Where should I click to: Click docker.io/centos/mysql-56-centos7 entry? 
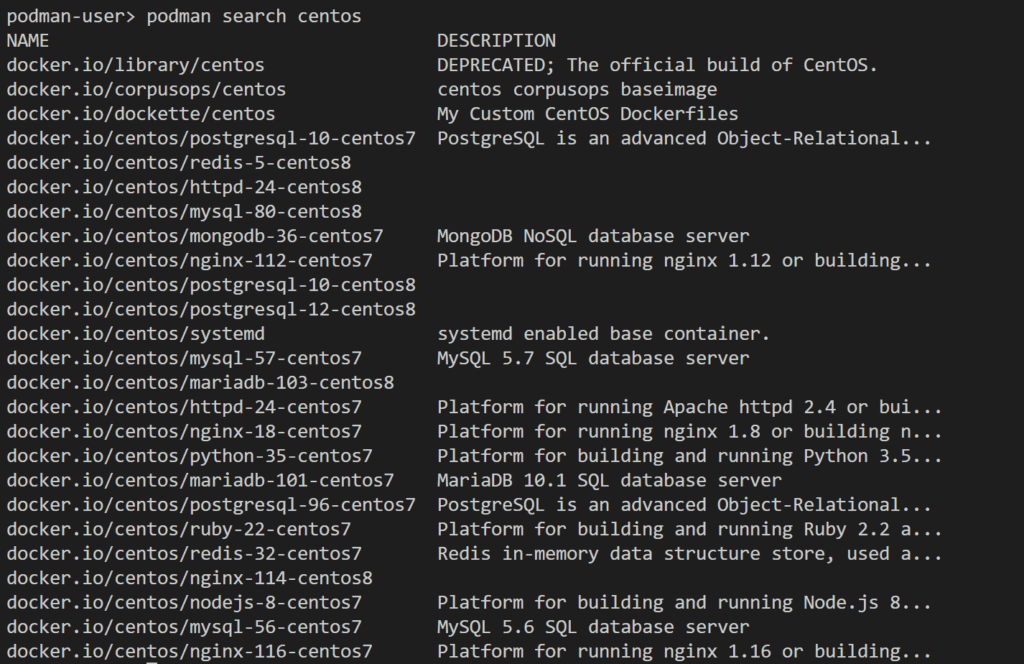click(184, 627)
